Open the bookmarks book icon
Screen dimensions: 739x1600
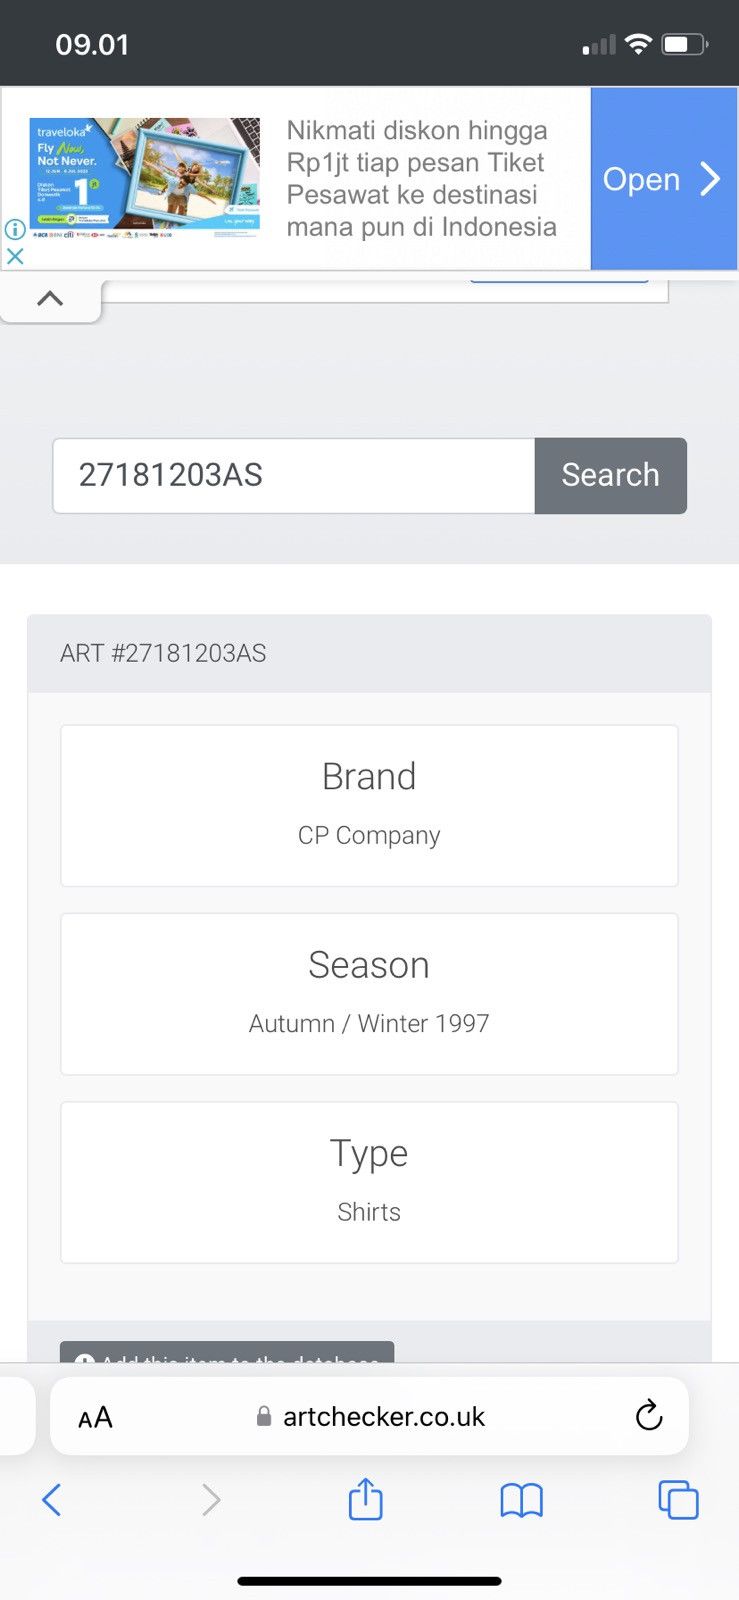tap(521, 1500)
